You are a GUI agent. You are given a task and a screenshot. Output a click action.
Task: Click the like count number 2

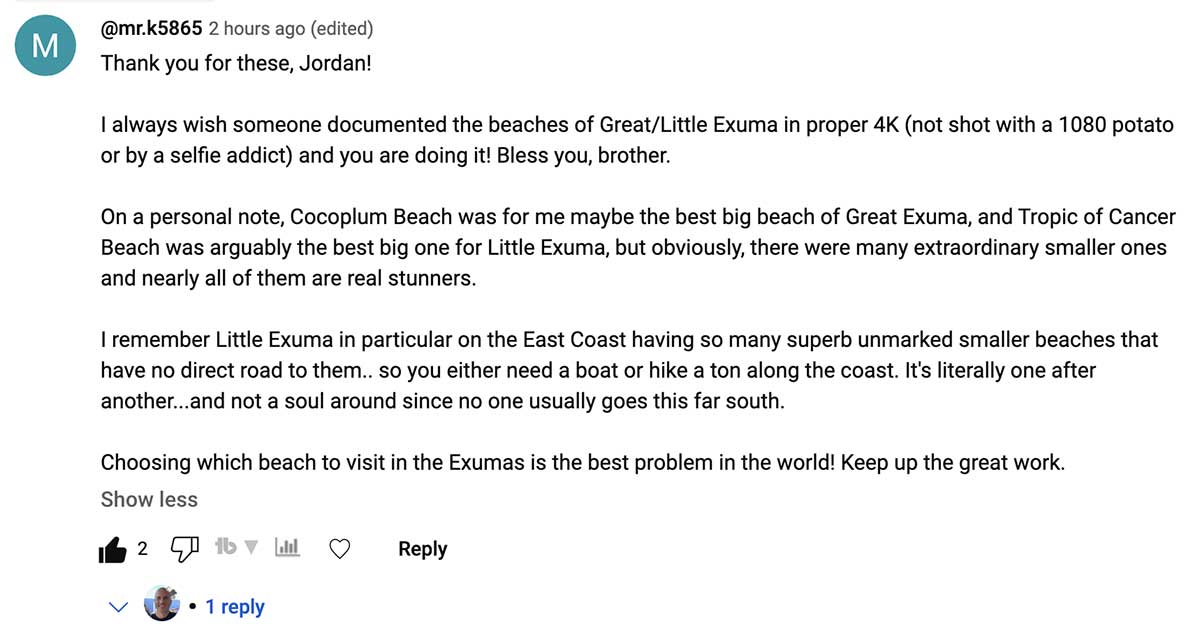[x=143, y=548]
